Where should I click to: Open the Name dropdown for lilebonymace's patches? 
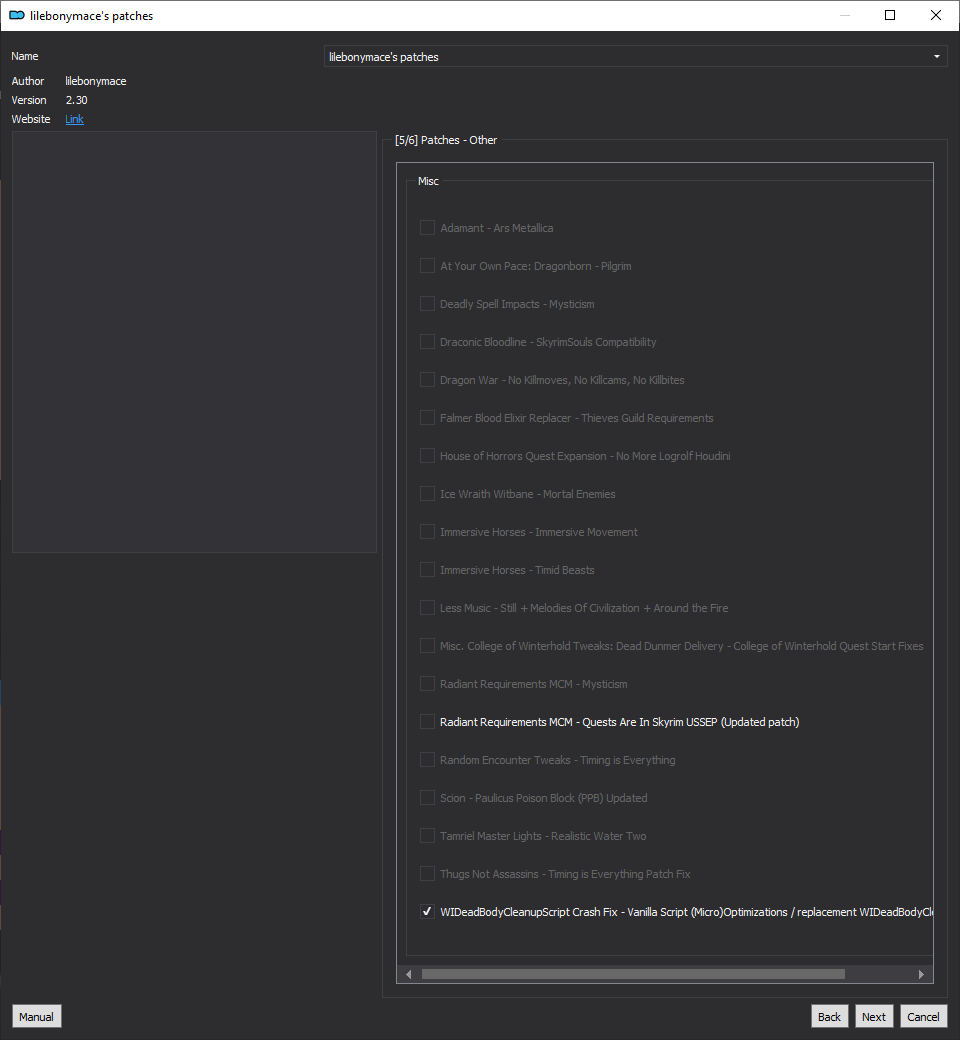pyautogui.click(x=636, y=57)
